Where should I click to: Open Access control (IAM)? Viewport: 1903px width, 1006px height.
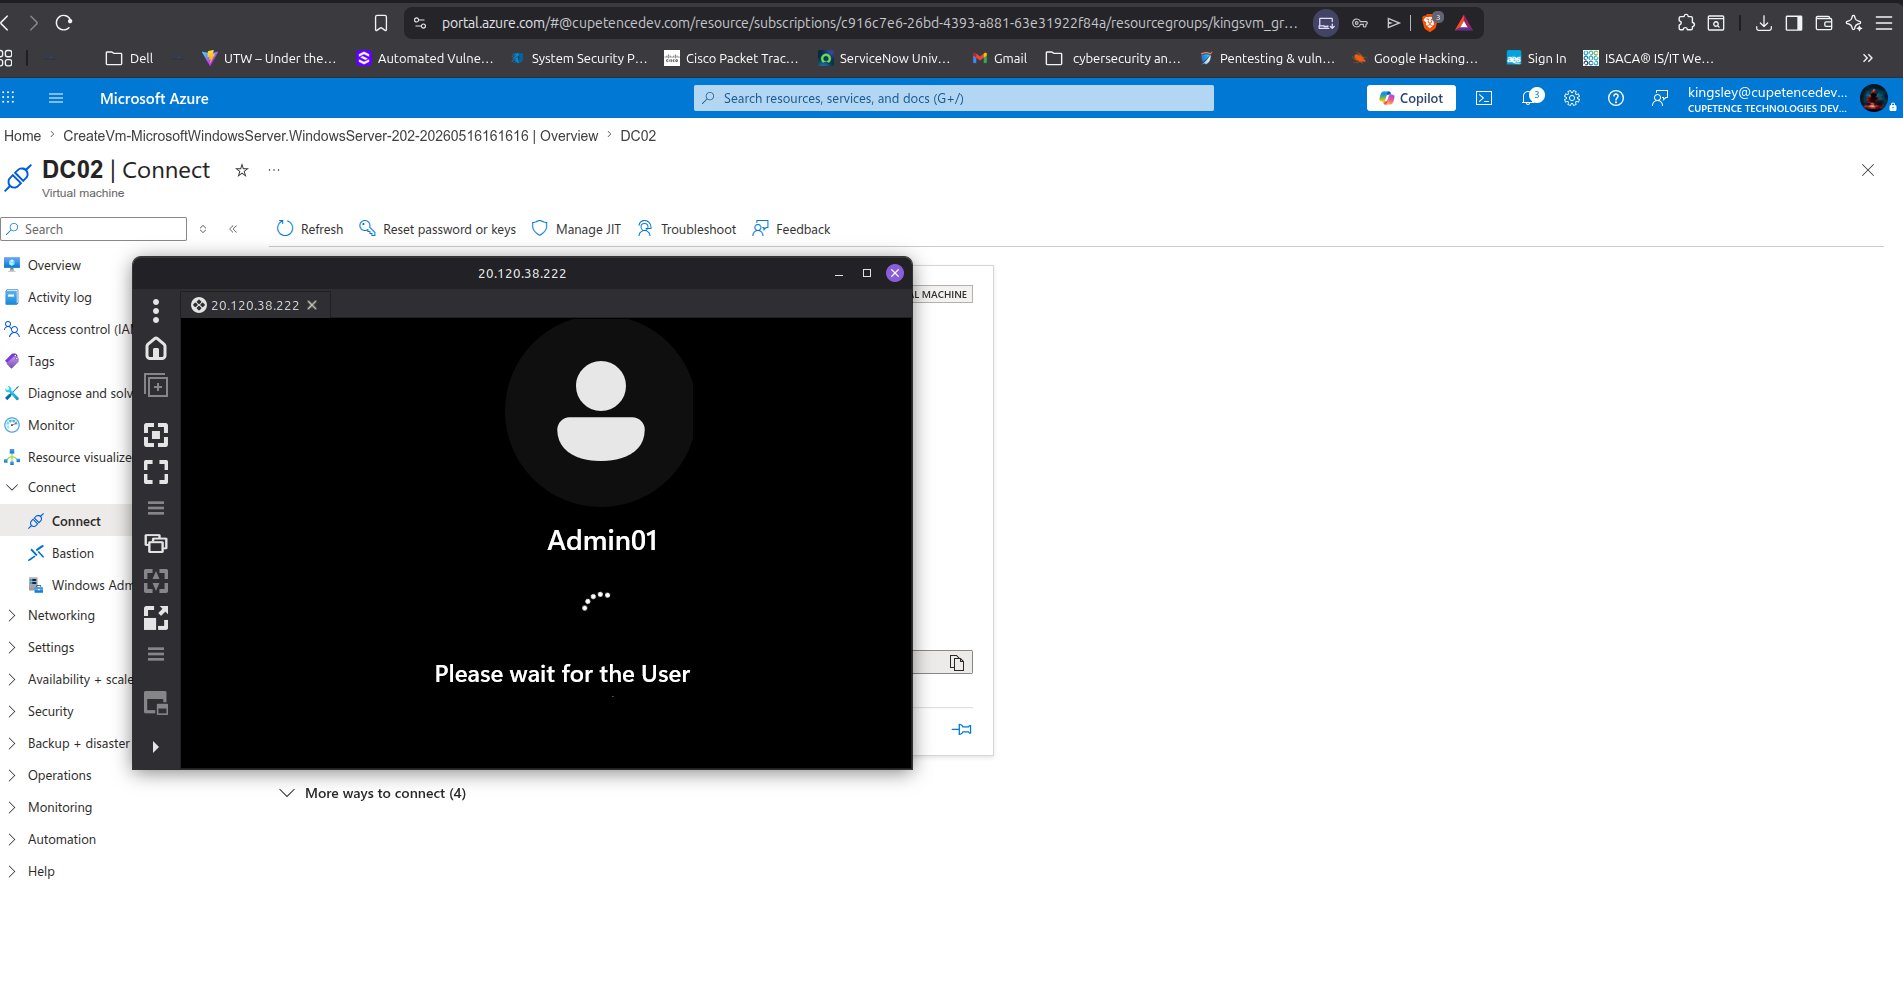click(68, 329)
